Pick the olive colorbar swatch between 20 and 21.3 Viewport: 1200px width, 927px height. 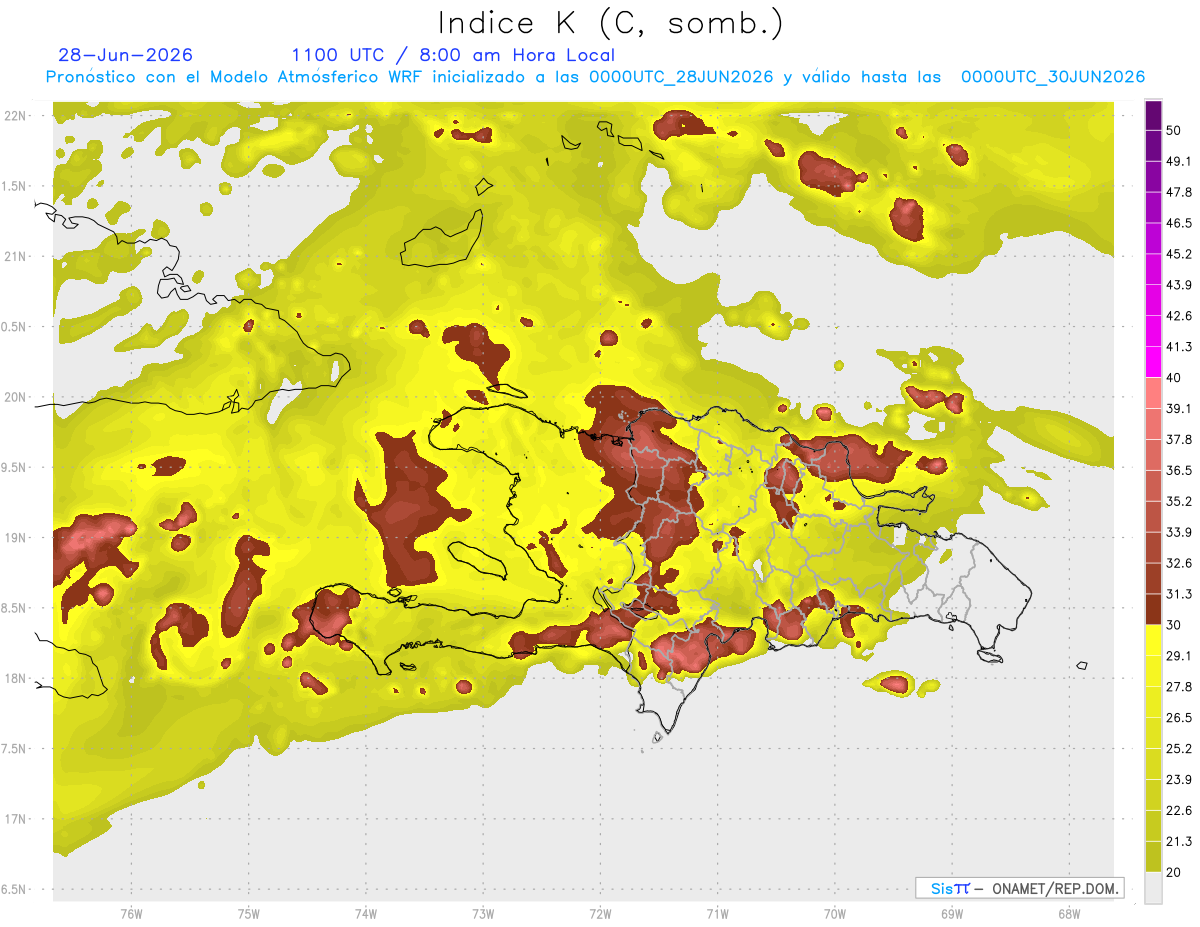1153,856
